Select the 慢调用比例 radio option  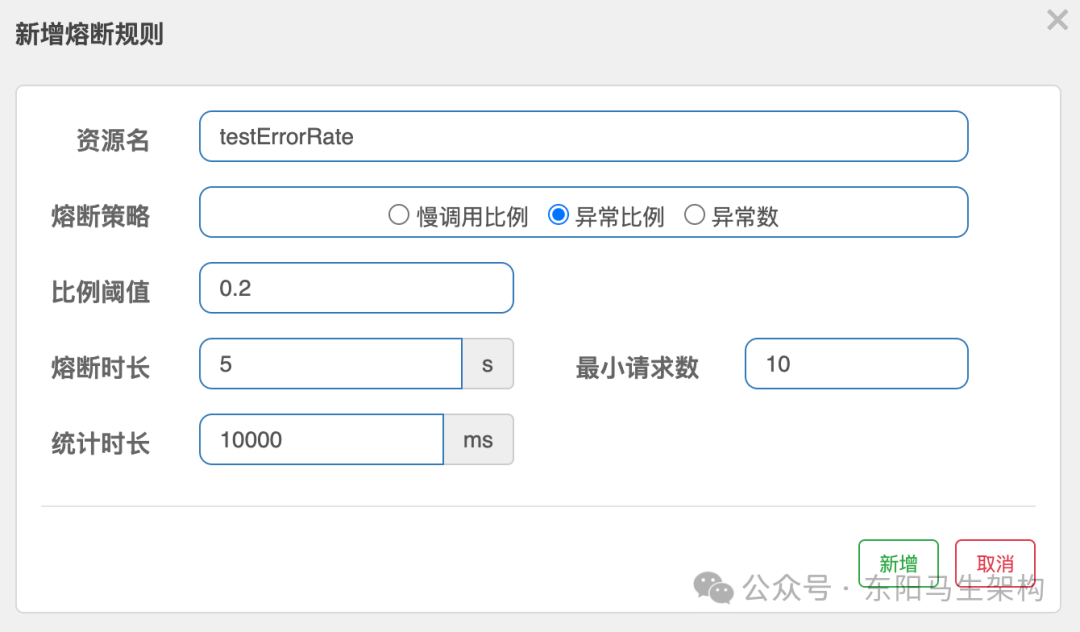click(398, 215)
